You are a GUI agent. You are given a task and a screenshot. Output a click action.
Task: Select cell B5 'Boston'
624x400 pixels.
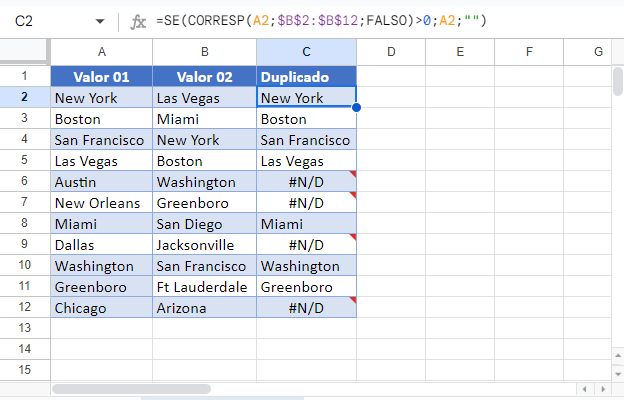click(205, 160)
